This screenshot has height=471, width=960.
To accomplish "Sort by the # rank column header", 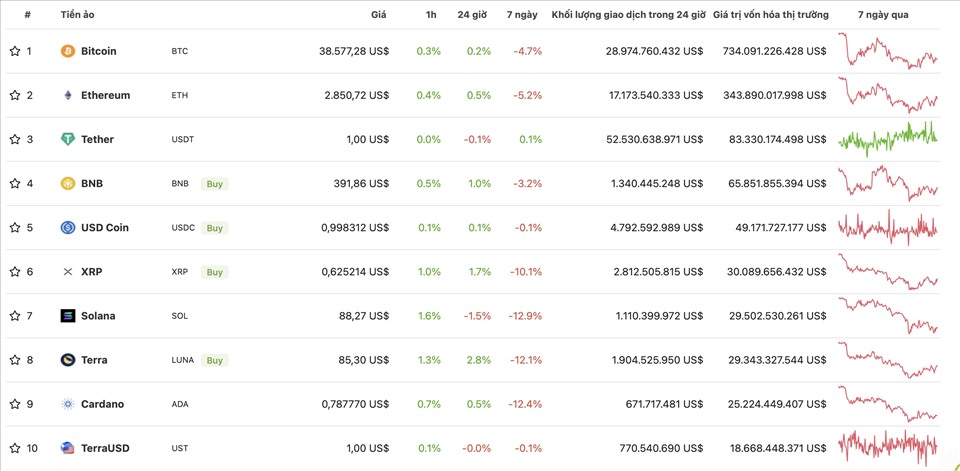I will (28, 15).
